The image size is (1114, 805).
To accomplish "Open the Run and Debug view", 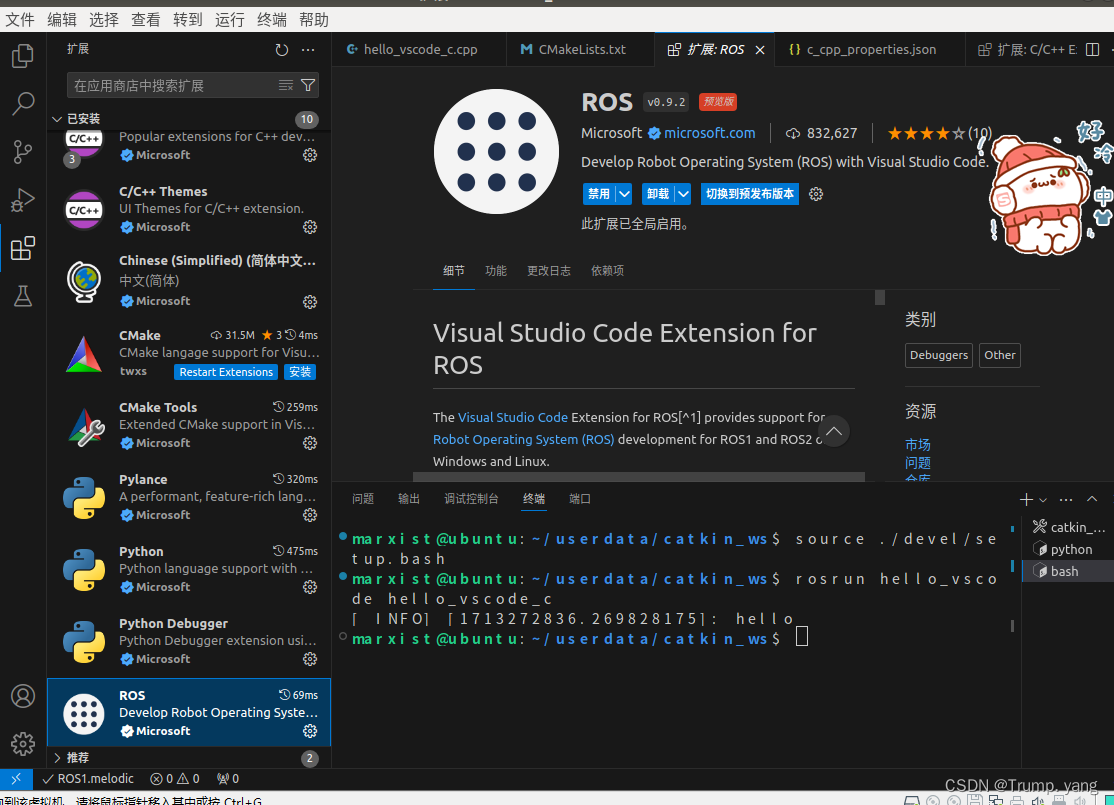I will pos(23,200).
